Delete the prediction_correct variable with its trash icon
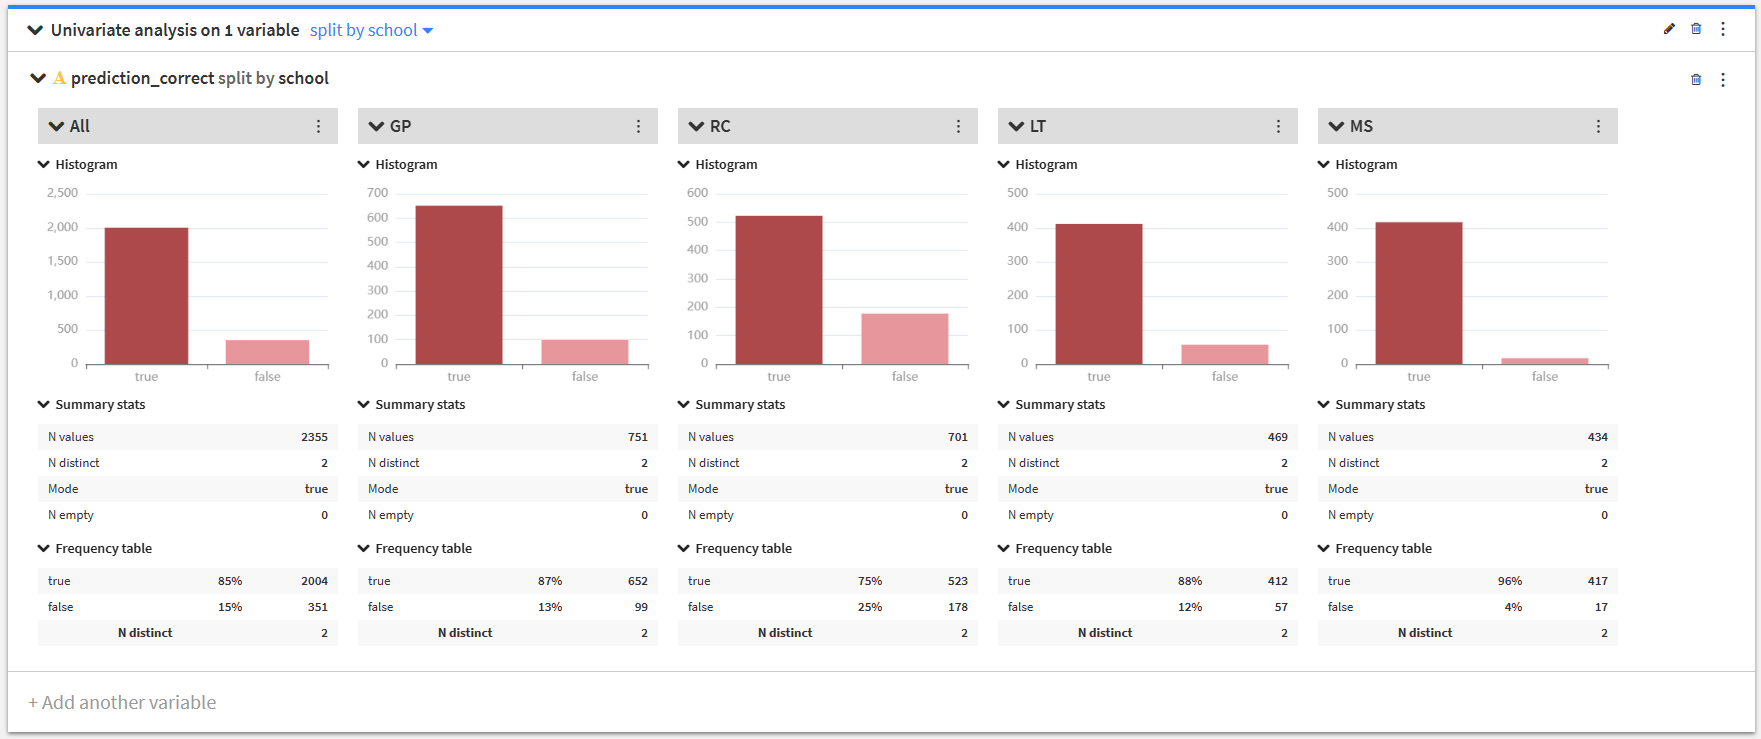The image size is (1761, 739). tap(1696, 79)
